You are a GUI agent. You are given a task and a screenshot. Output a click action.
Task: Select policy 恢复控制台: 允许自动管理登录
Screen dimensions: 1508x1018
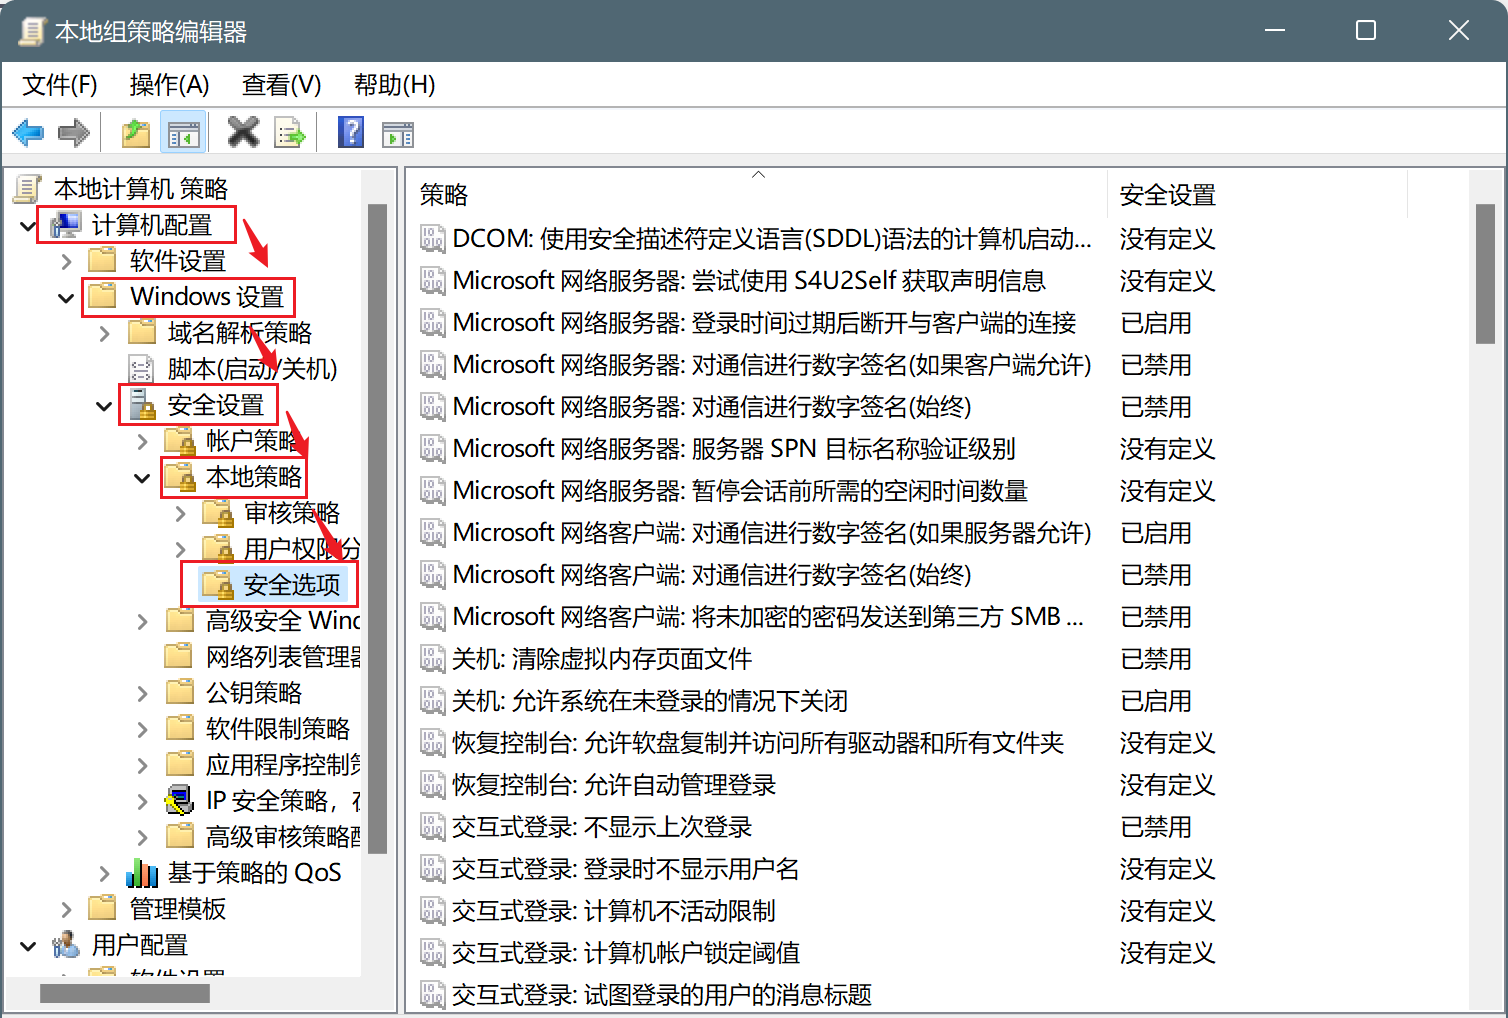coord(614,785)
